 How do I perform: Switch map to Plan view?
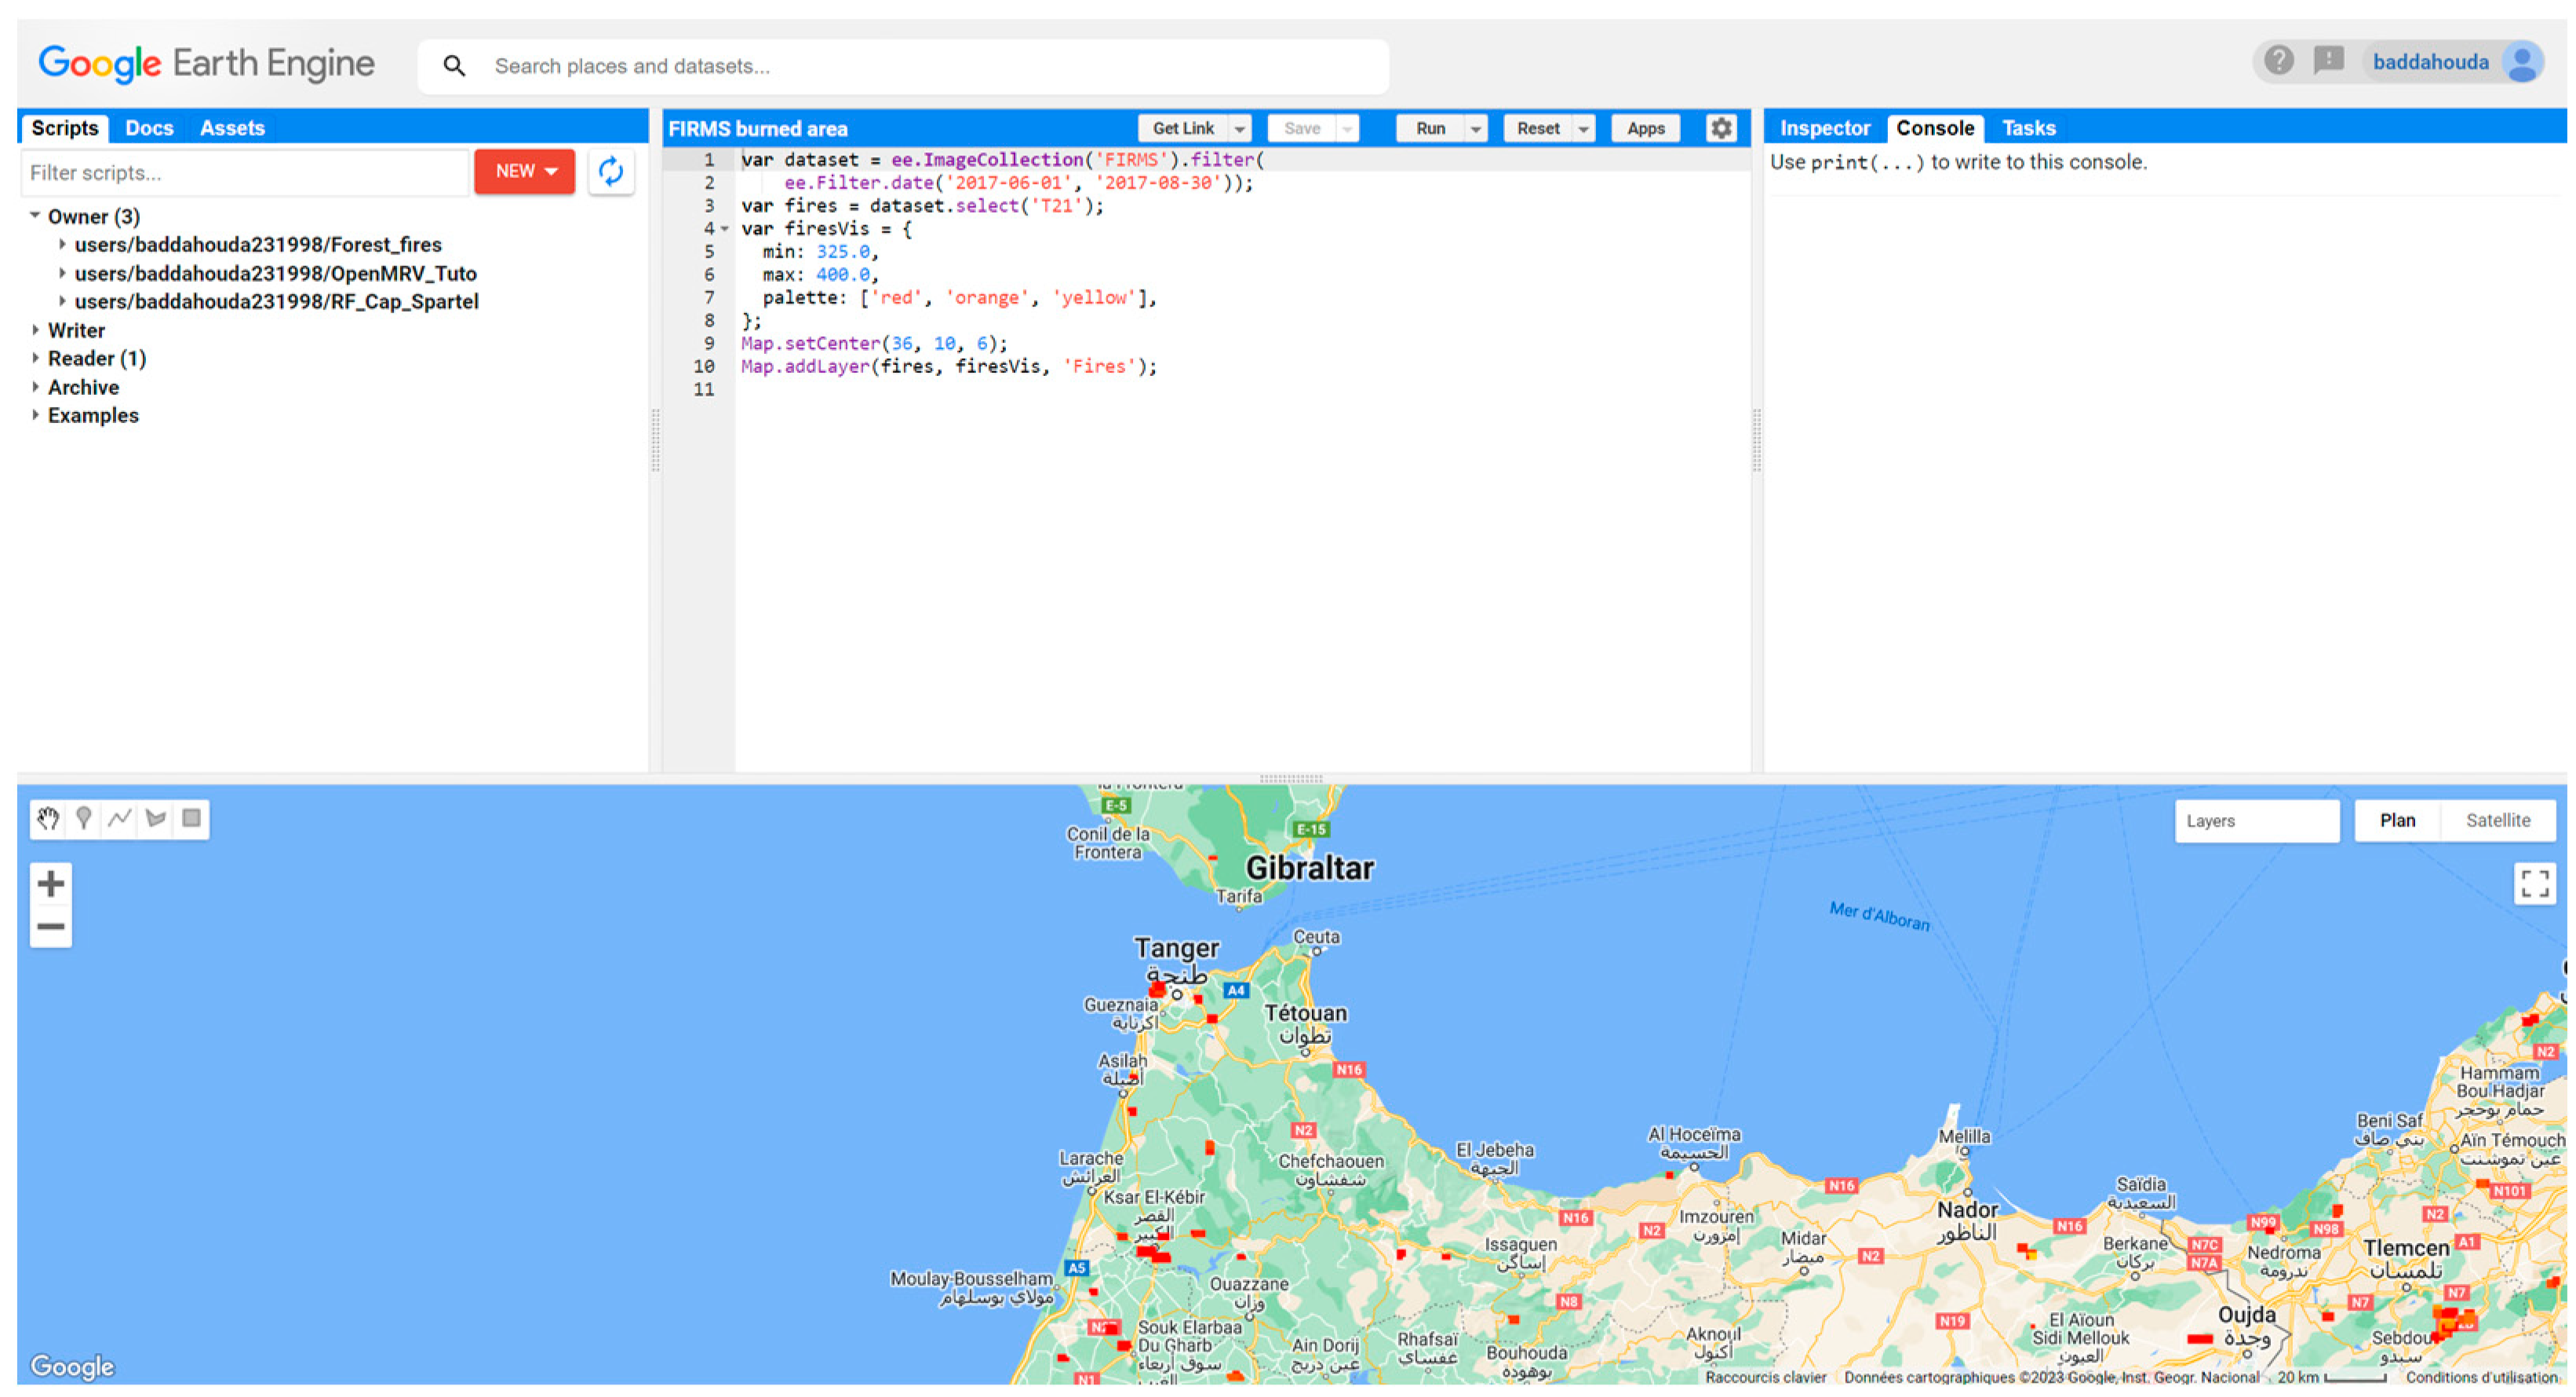coord(2396,821)
